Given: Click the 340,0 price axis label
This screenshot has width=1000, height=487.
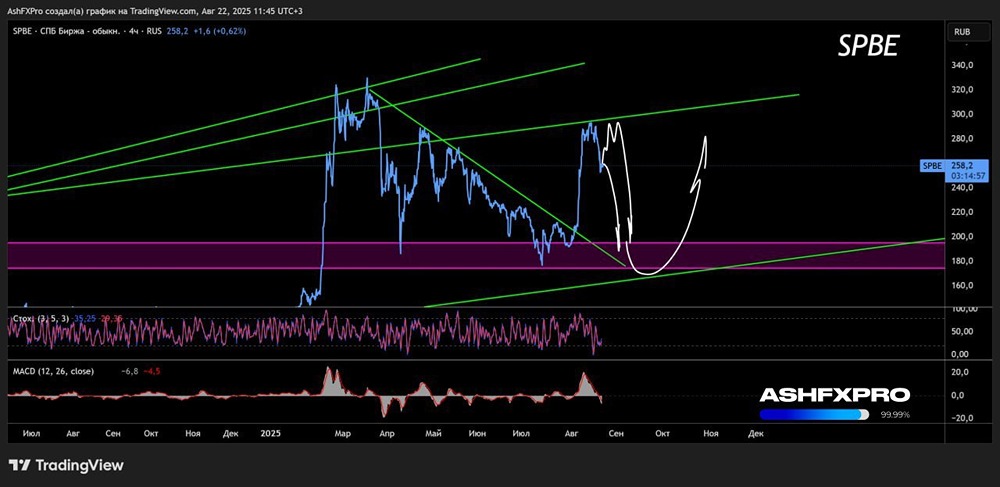Looking at the screenshot, I should tap(962, 65).
